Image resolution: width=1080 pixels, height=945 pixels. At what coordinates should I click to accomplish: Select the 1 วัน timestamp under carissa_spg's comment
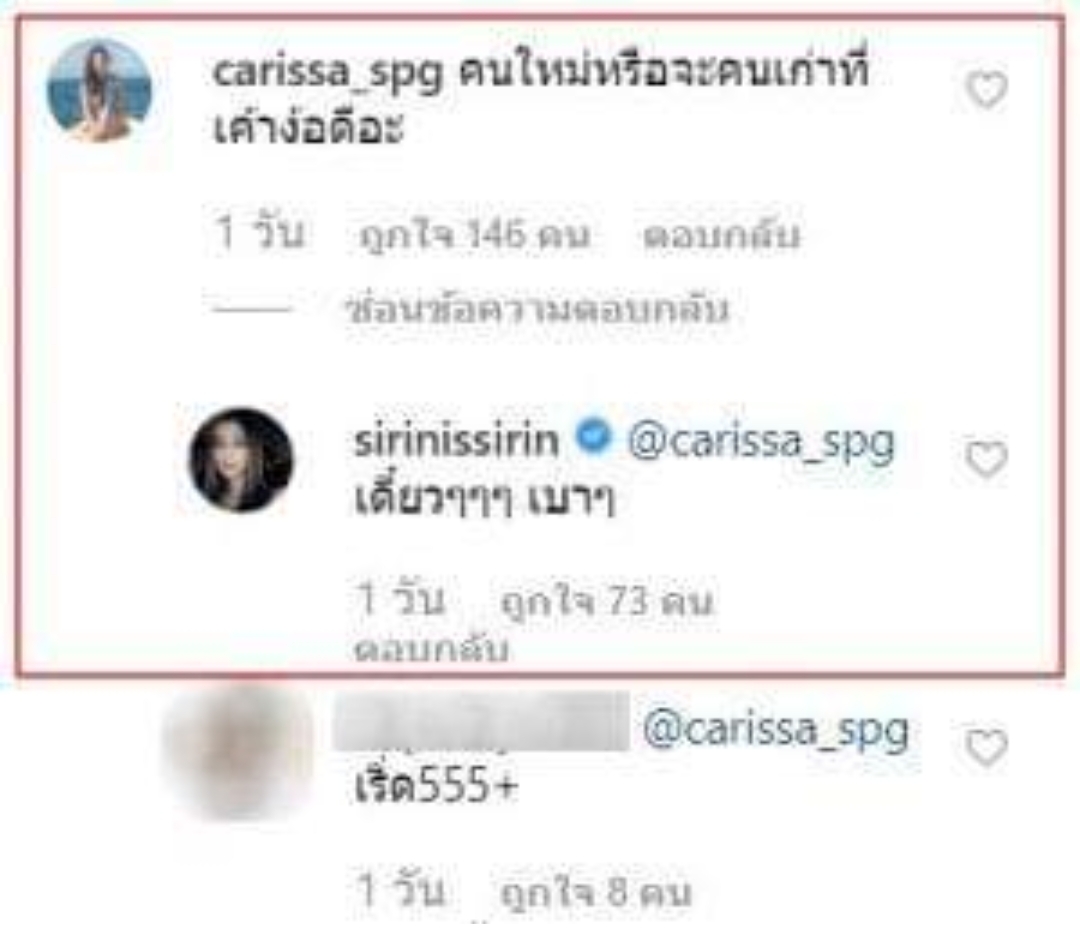click(x=259, y=233)
